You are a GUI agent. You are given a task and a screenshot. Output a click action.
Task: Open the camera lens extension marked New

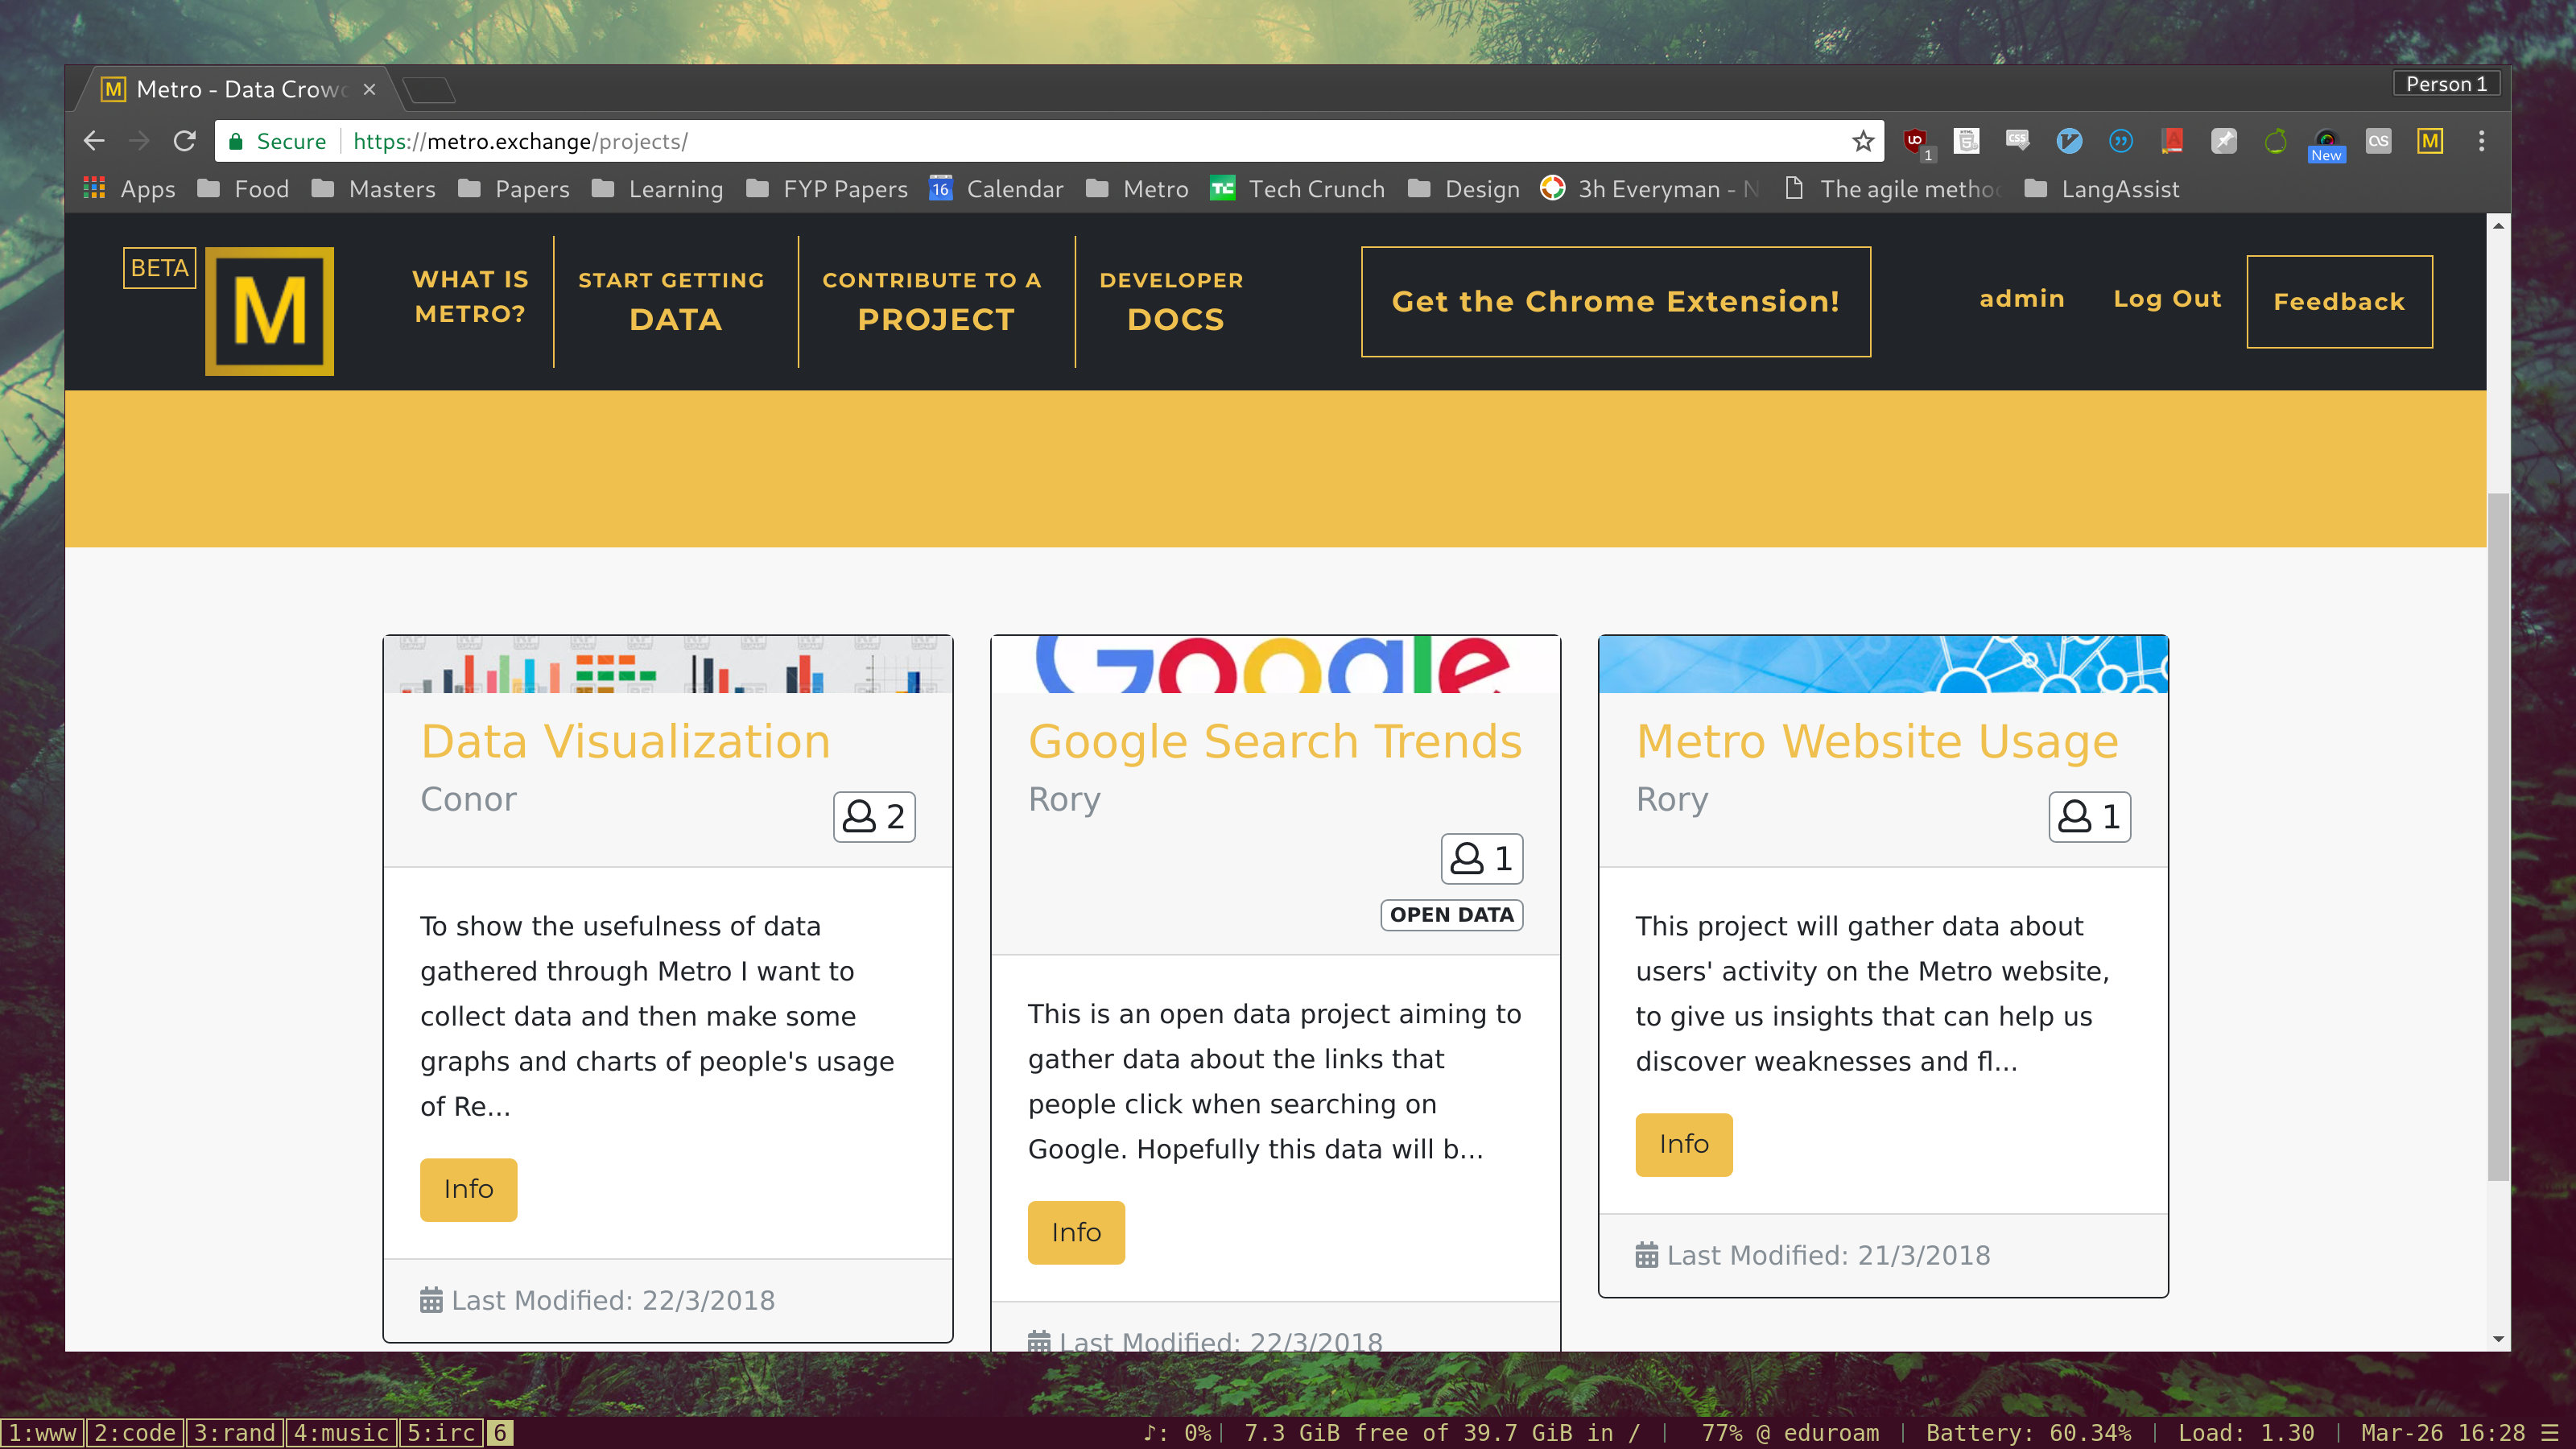pyautogui.click(x=2327, y=143)
